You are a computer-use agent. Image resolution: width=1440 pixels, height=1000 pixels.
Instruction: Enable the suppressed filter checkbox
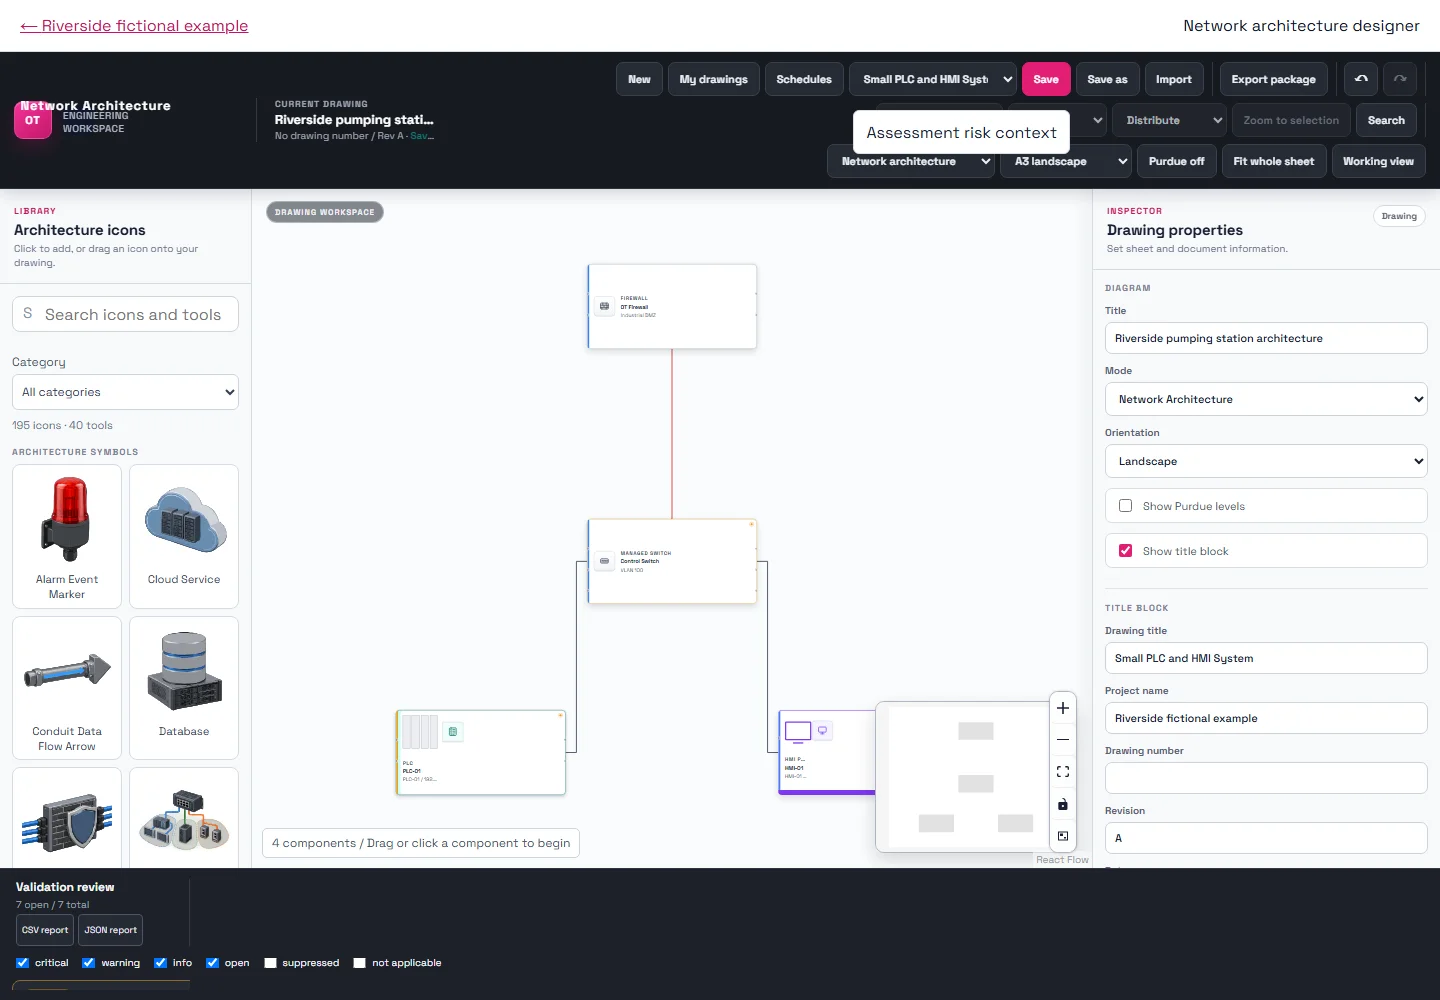point(270,963)
